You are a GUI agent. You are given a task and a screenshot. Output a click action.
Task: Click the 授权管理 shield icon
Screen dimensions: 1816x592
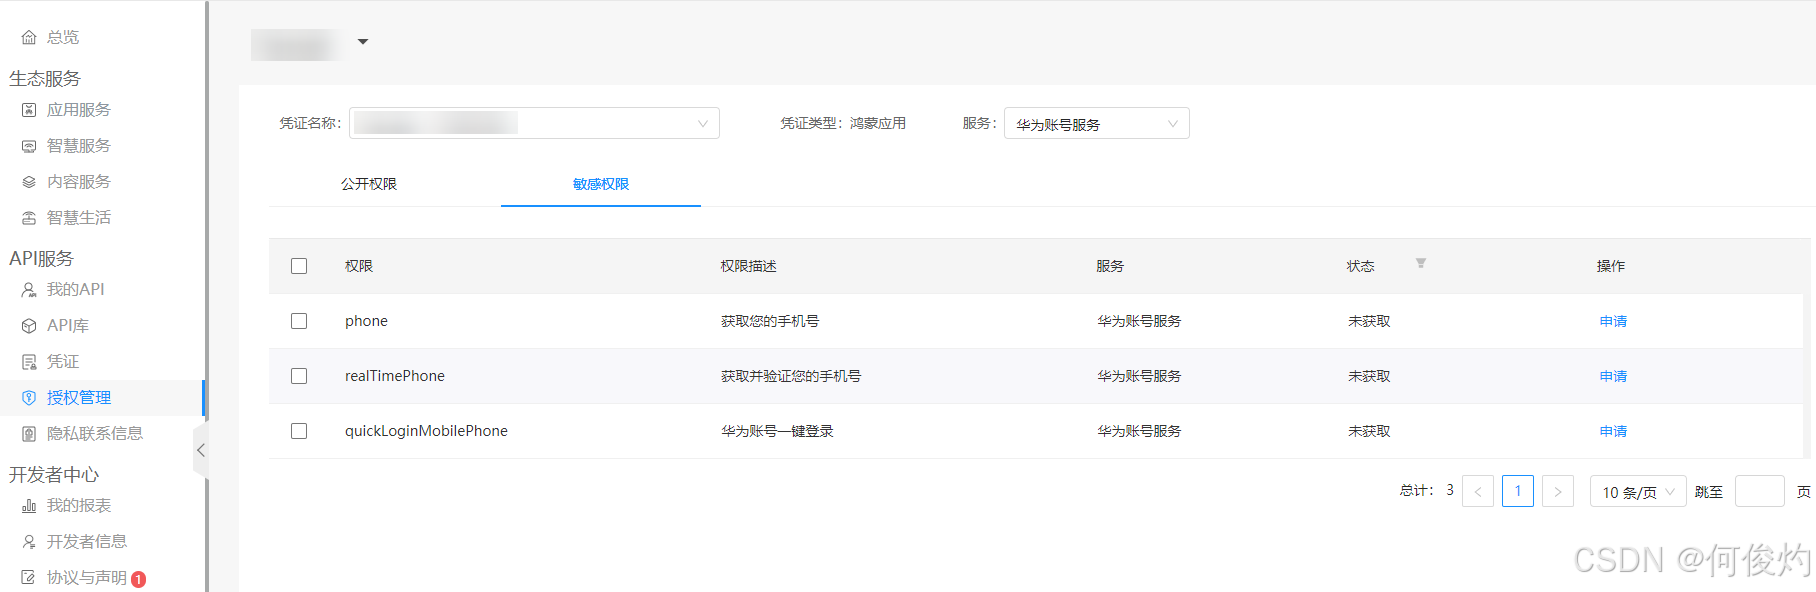[x=29, y=398]
